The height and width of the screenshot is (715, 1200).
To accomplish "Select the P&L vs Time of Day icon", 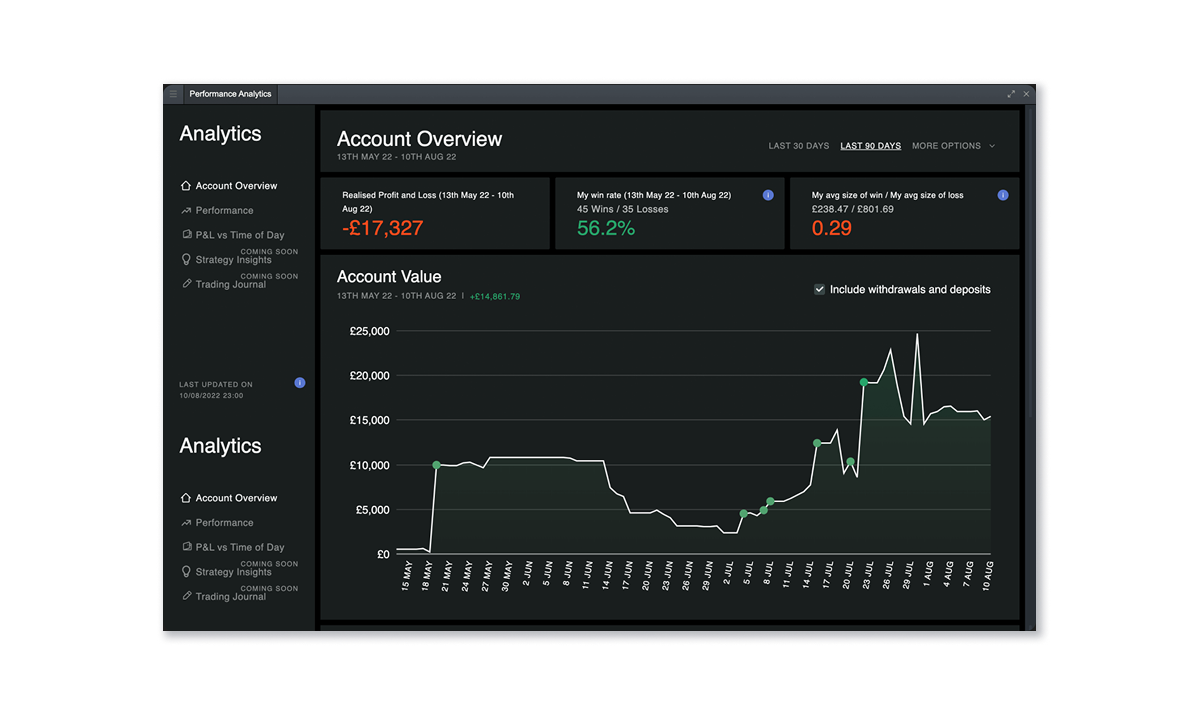I will [185, 234].
